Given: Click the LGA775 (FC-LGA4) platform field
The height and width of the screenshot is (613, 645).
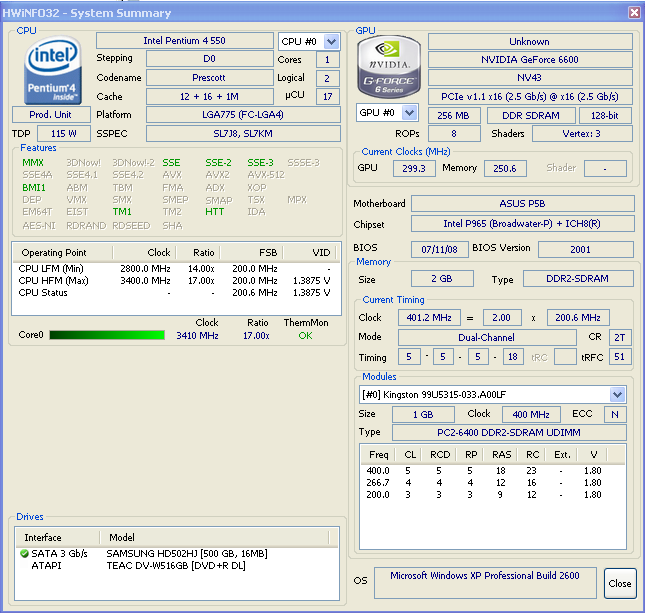Looking at the screenshot, I should click(243, 114).
